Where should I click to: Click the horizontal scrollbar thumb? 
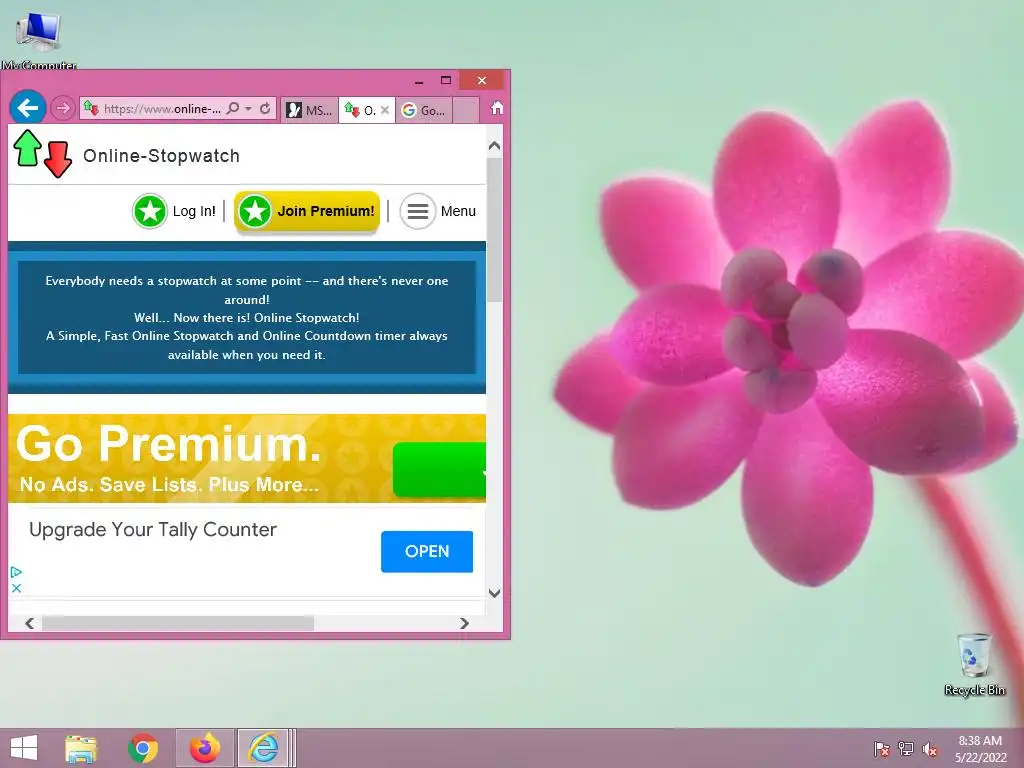pos(178,623)
